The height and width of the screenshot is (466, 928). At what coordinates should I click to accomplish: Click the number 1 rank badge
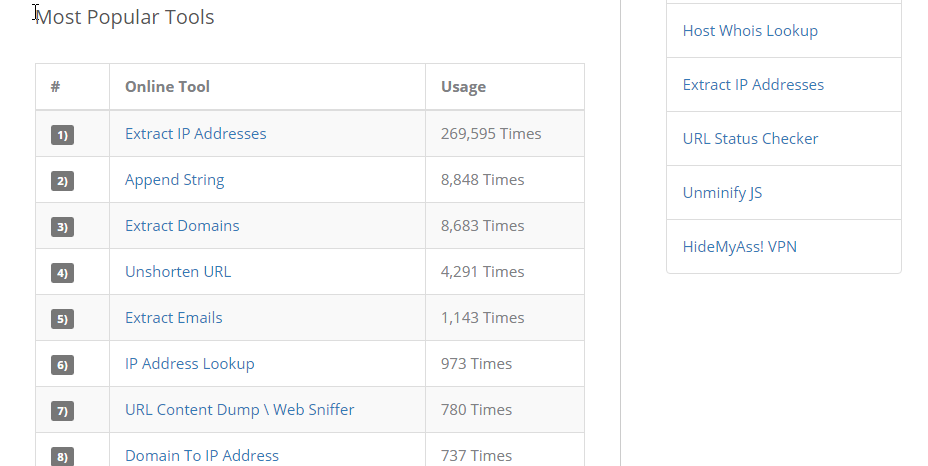[x=62, y=135]
